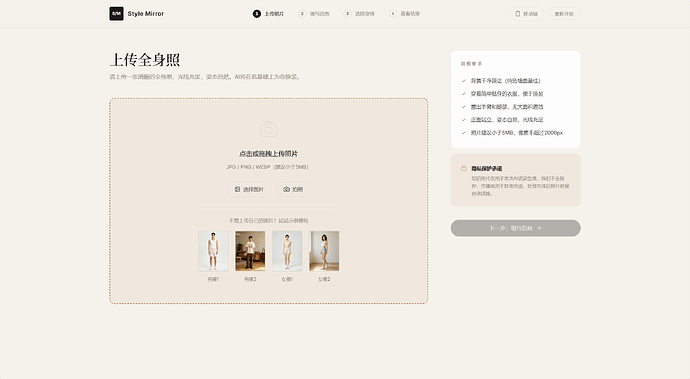
Task: Go to step 2 in the stepper
Action: [x=314, y=14]
